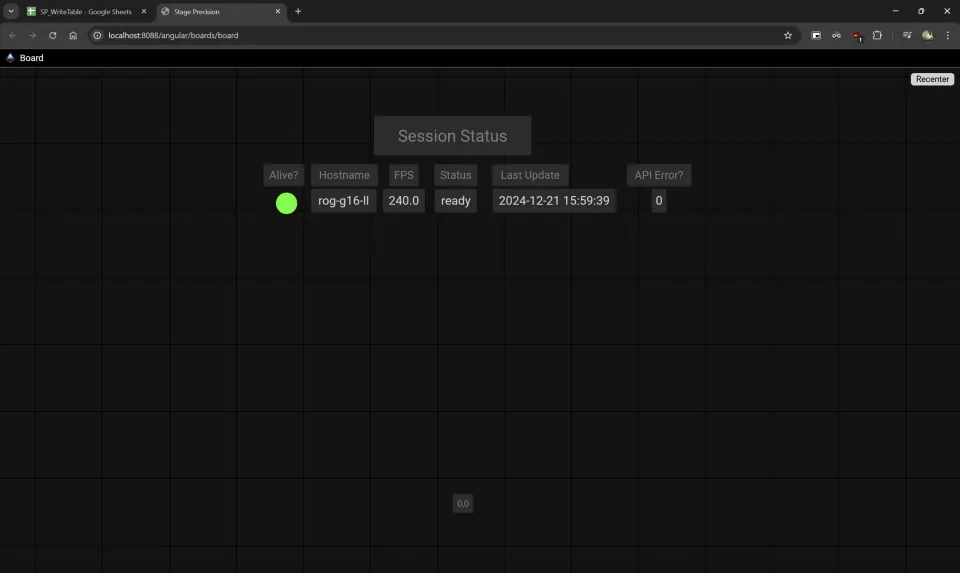Open the media control toolbar icon
960x573 pixels.
click(907, 36)
